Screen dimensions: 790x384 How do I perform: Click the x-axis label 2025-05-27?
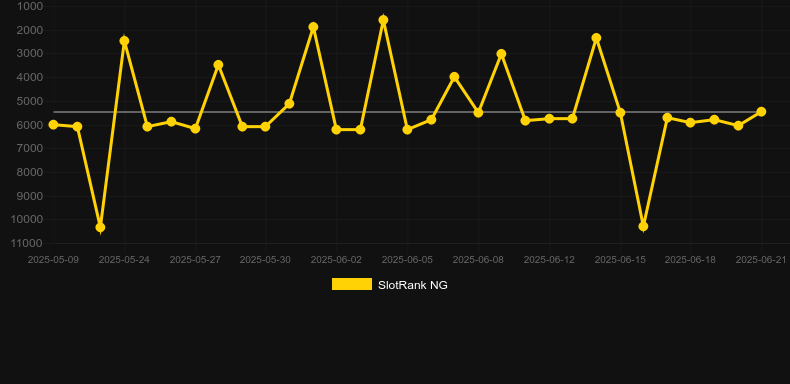195,260
